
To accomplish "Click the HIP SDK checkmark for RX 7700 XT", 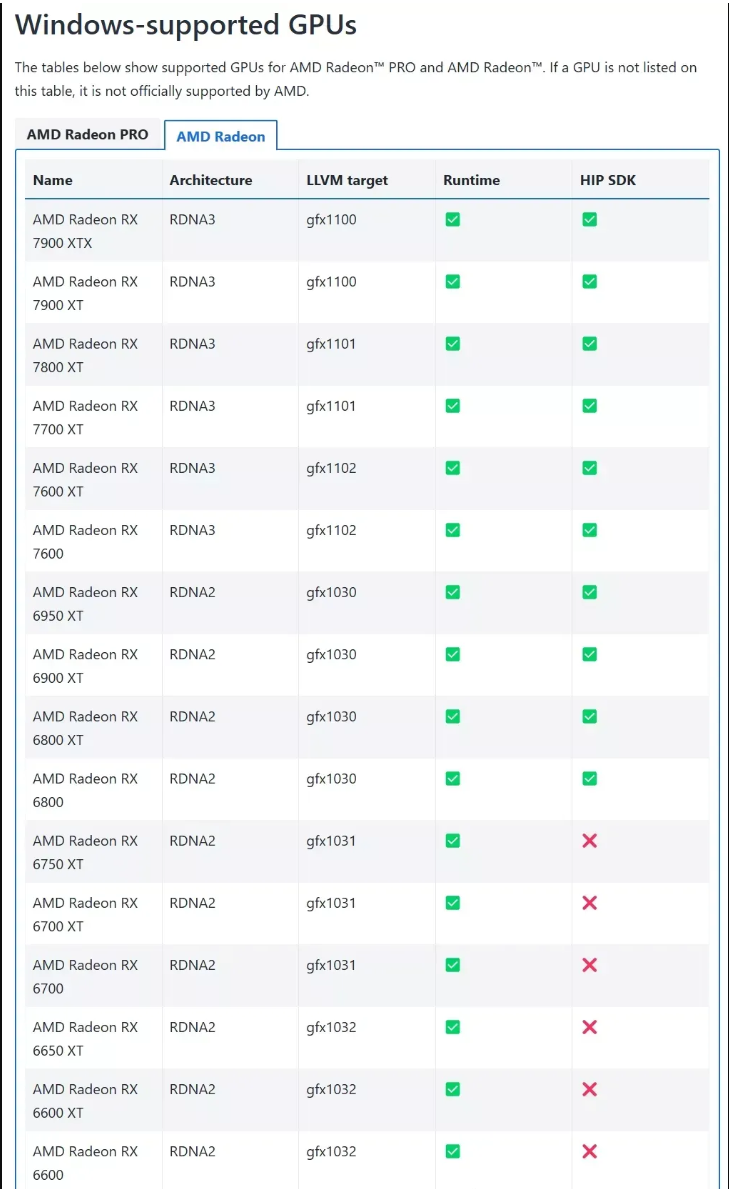I will click(589, 406).
